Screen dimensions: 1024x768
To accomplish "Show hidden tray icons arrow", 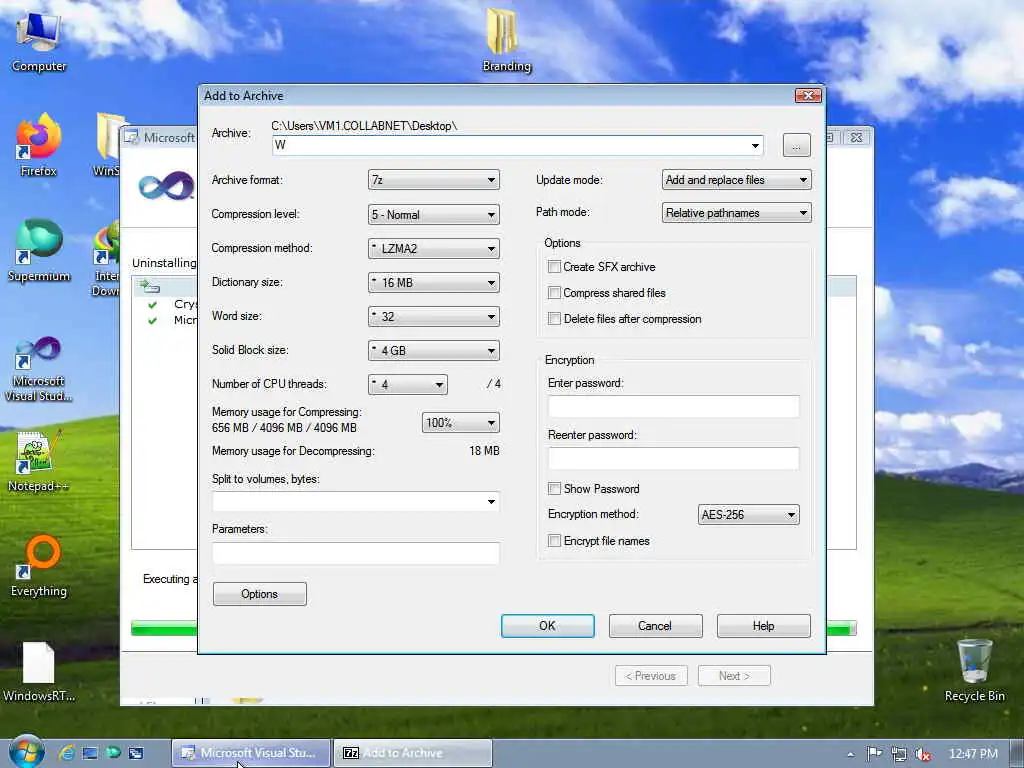I will tap(850, 754).
